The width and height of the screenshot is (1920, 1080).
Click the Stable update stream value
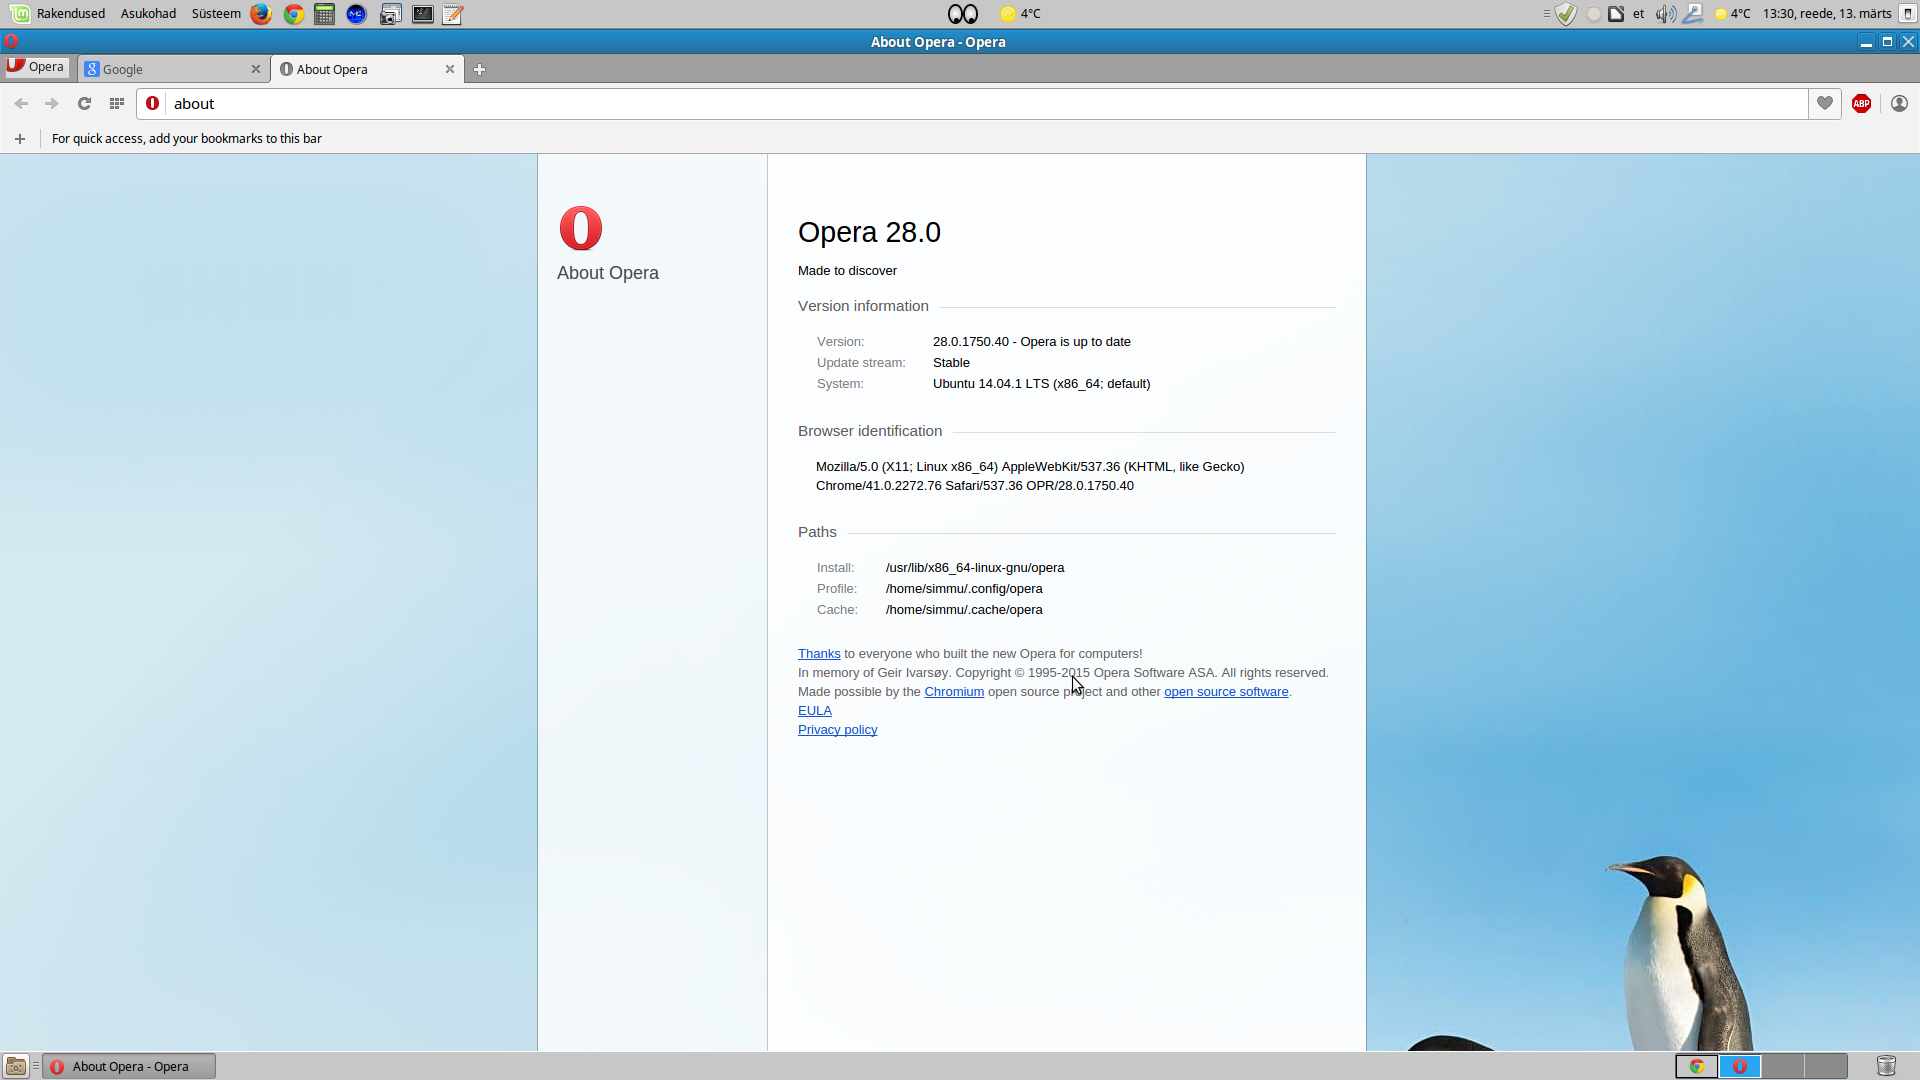click(x=951, y=363)
